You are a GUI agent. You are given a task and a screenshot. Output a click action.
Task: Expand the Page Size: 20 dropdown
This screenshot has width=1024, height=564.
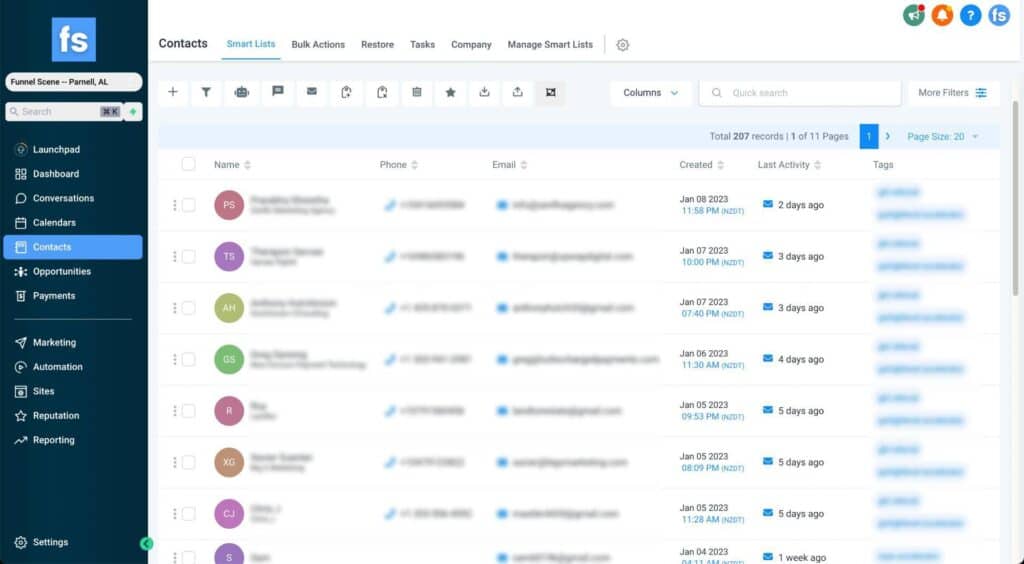point(943,136)
